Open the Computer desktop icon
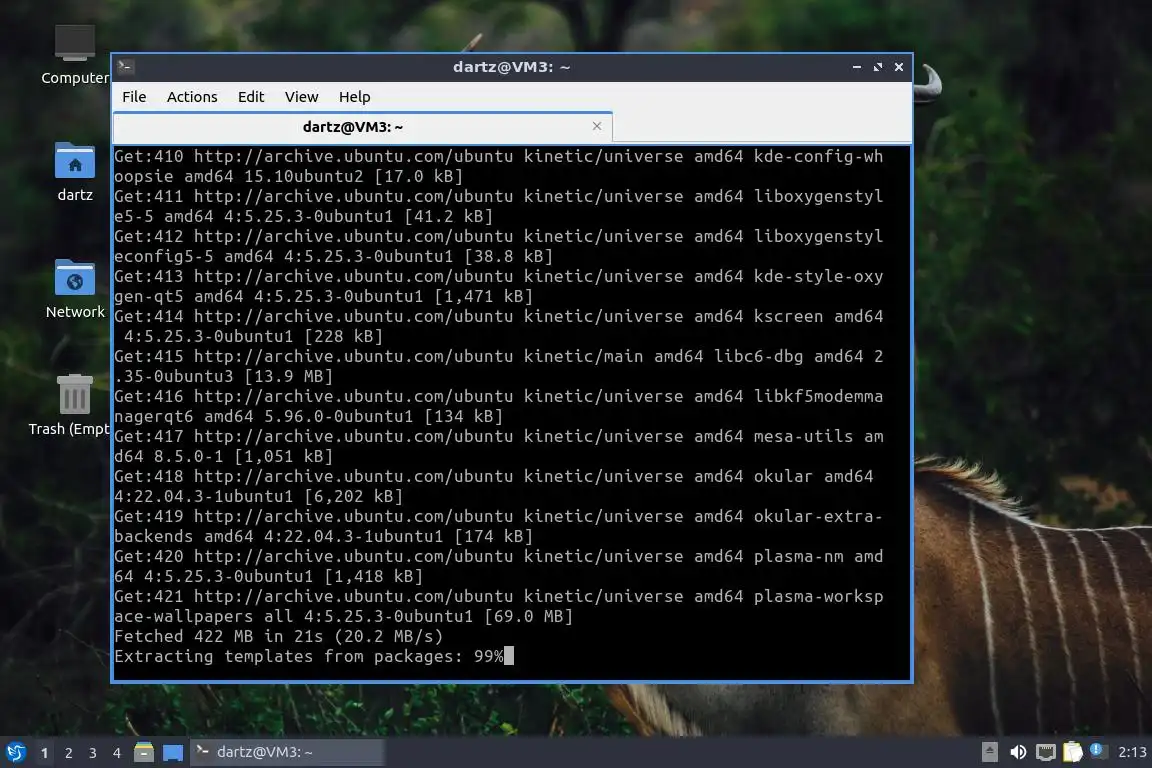Image resolution: width=1152 pixels, height=768 pixels. pos(75,55)
